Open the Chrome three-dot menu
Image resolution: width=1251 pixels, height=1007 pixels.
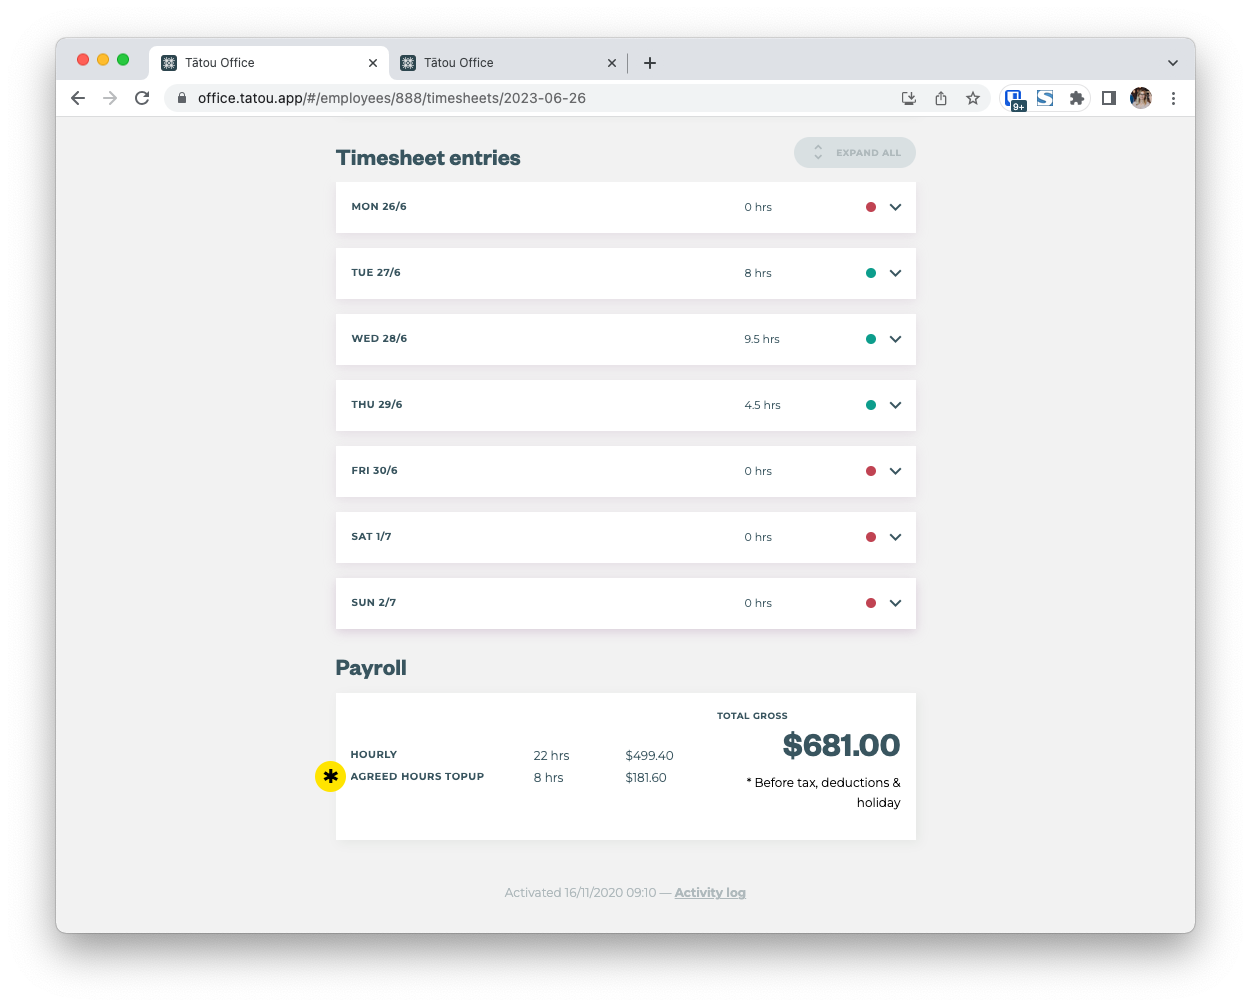(1173, 98)
